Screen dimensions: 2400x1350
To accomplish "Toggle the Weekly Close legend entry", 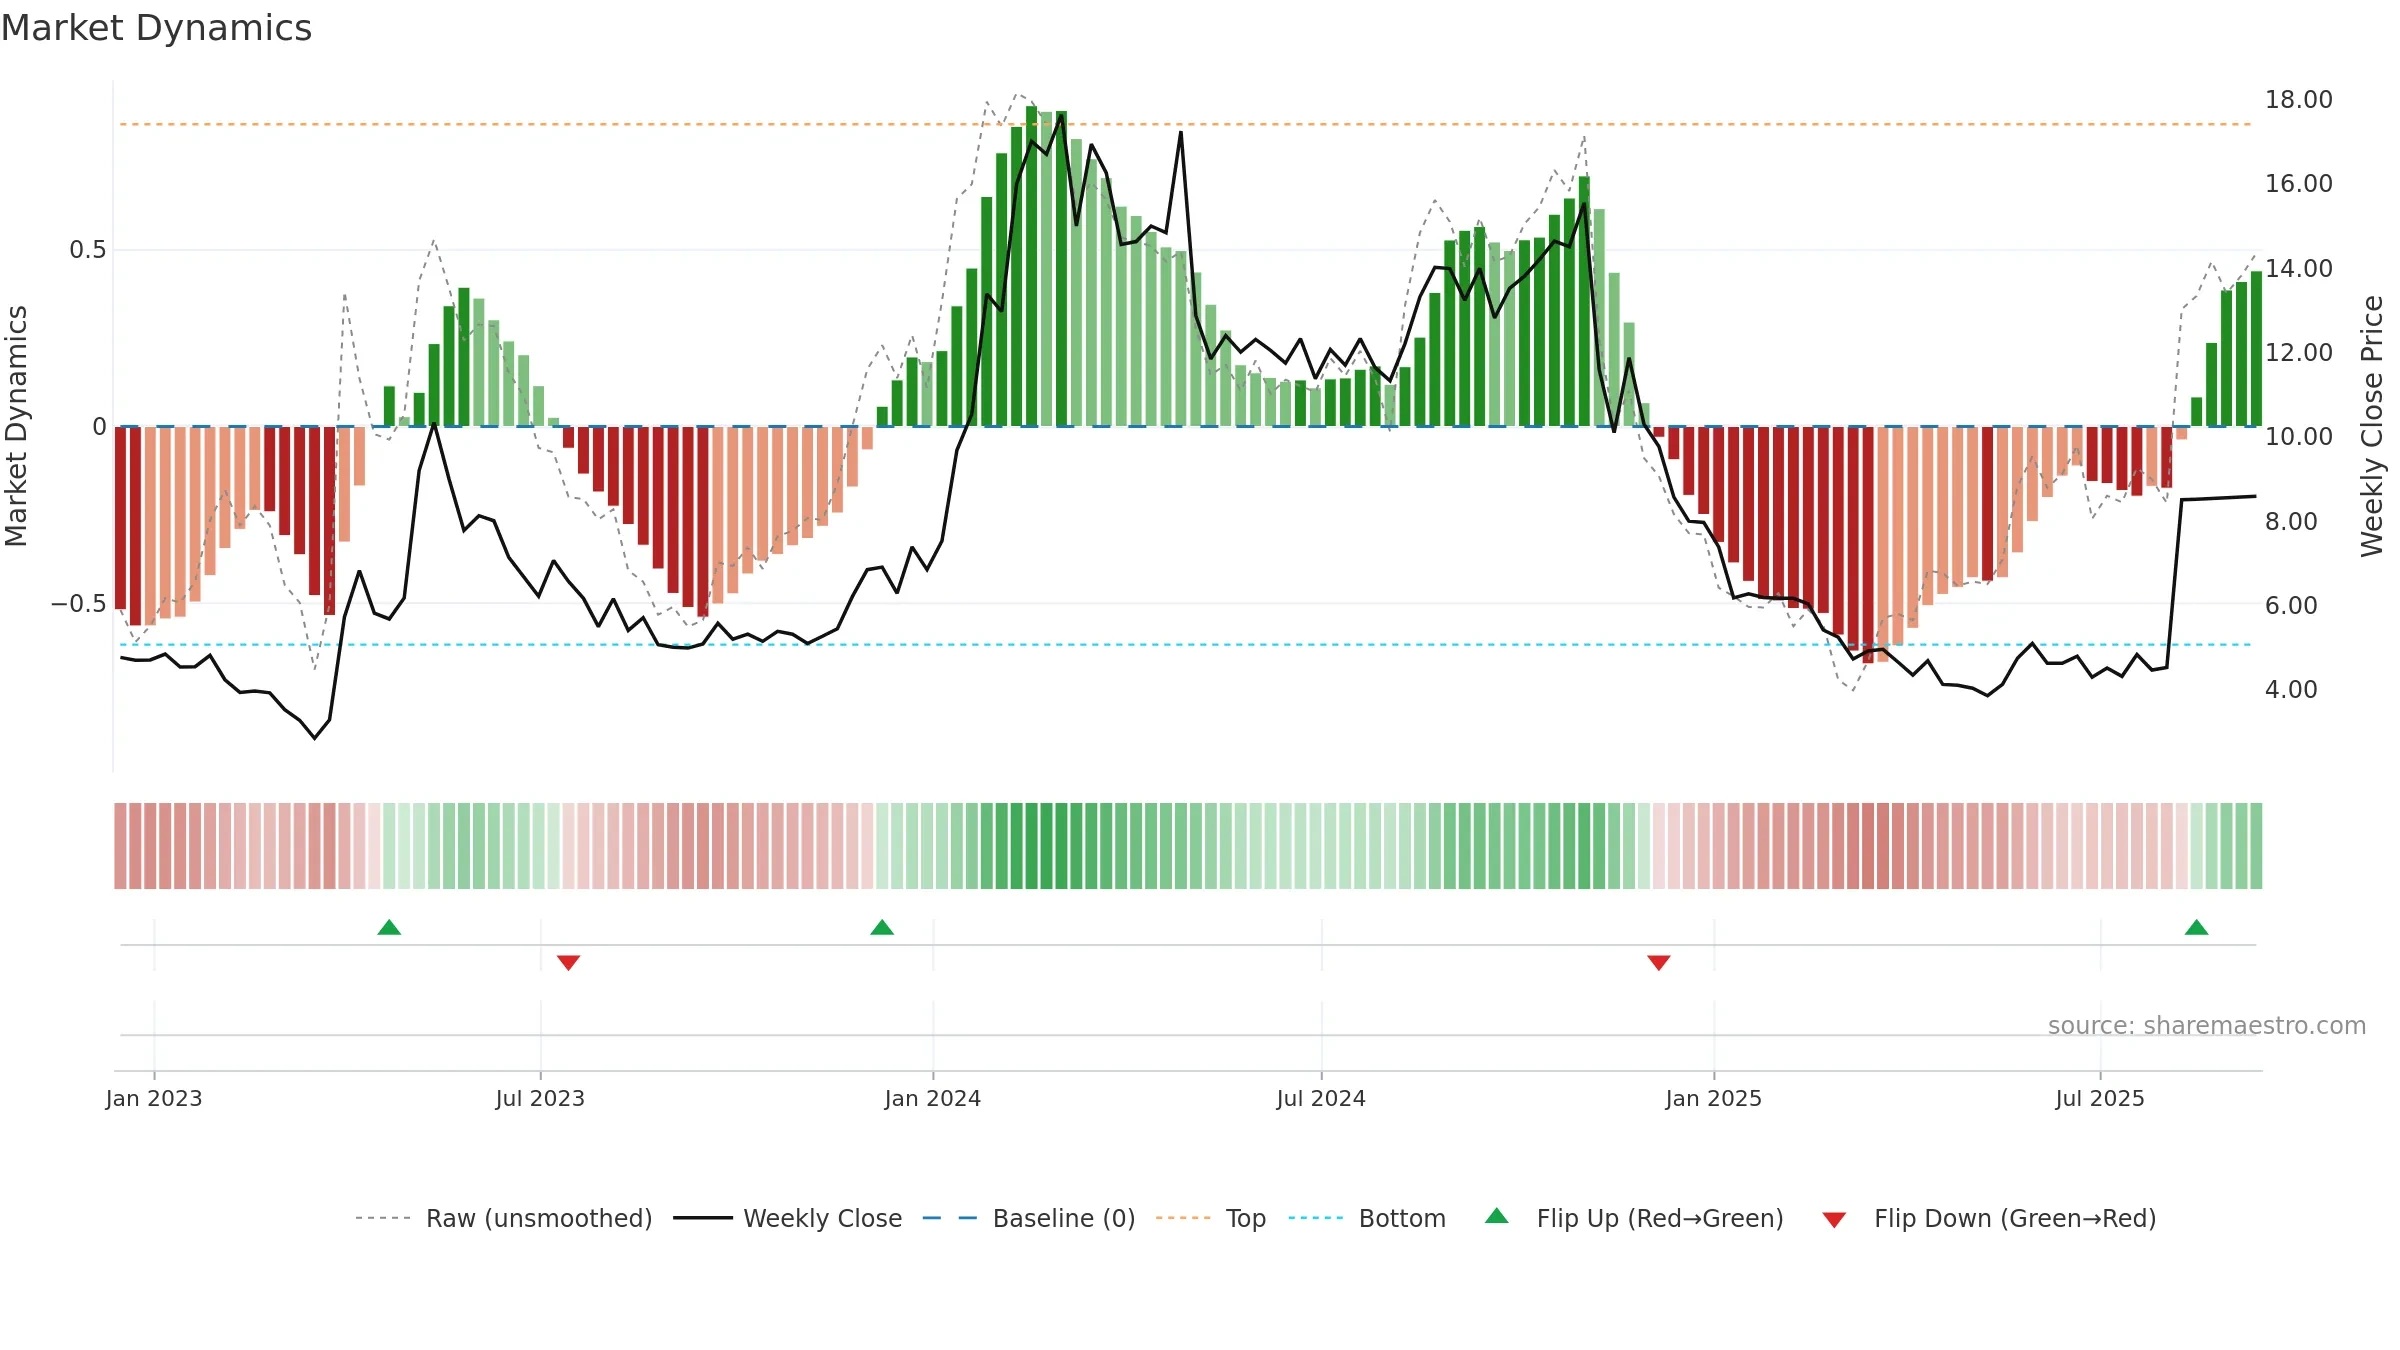I will (x=788, y=1218).
